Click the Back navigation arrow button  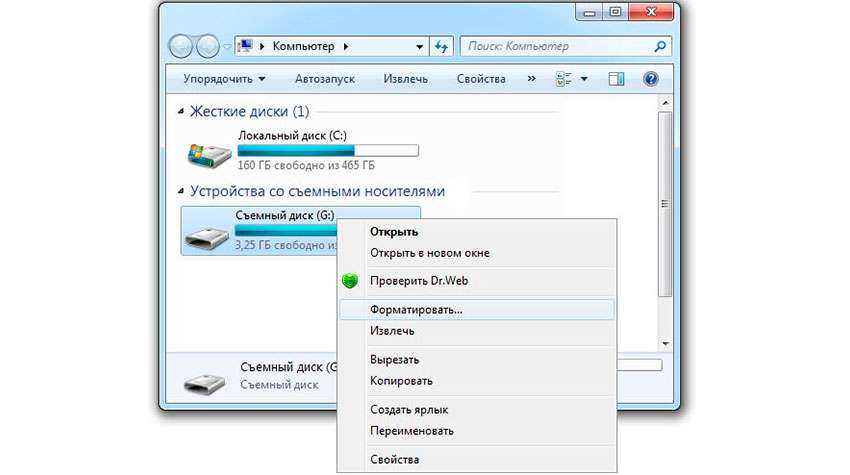(181, 47)
